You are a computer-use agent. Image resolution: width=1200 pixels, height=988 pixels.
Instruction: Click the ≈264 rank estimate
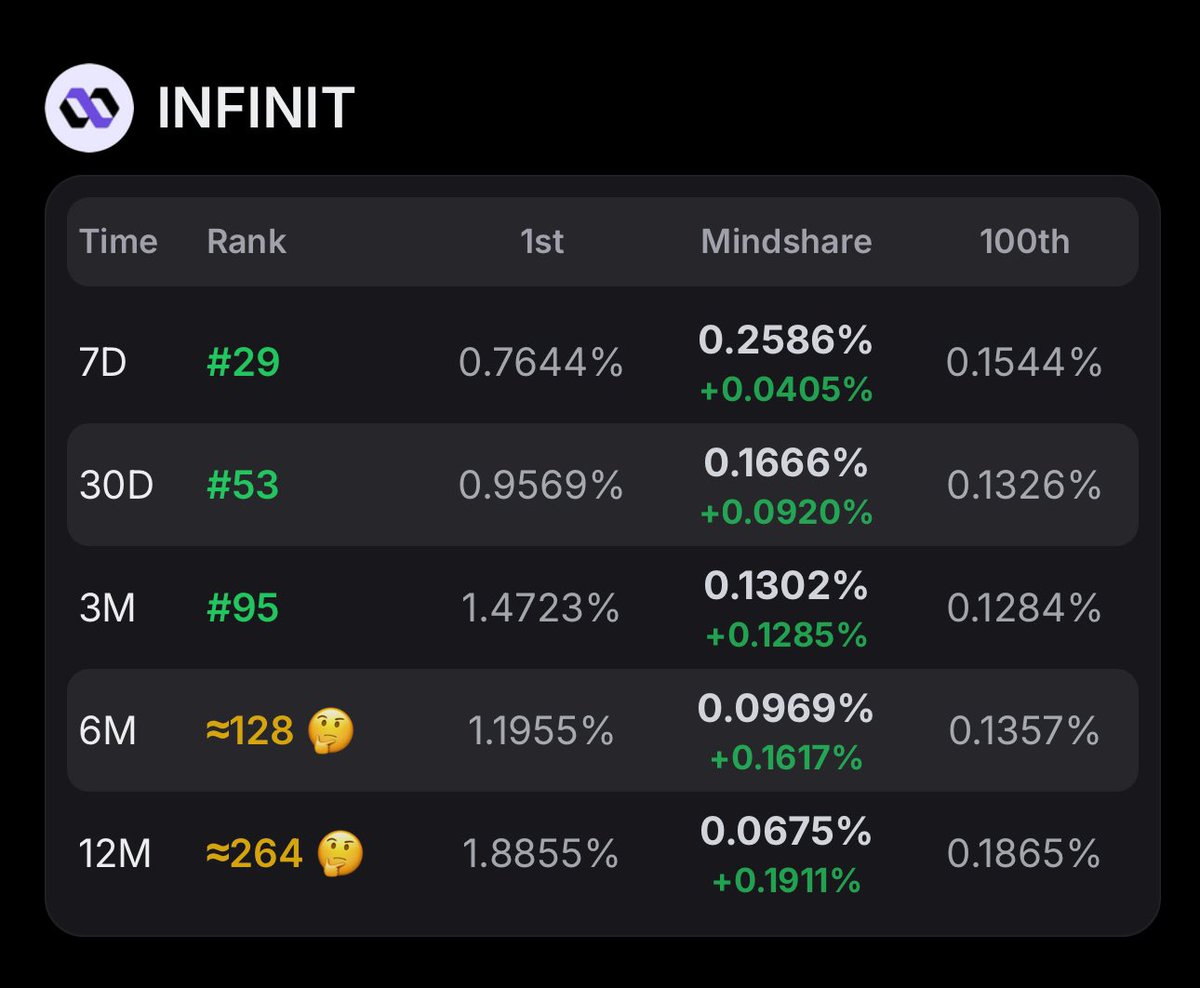[x=254, y=854]
